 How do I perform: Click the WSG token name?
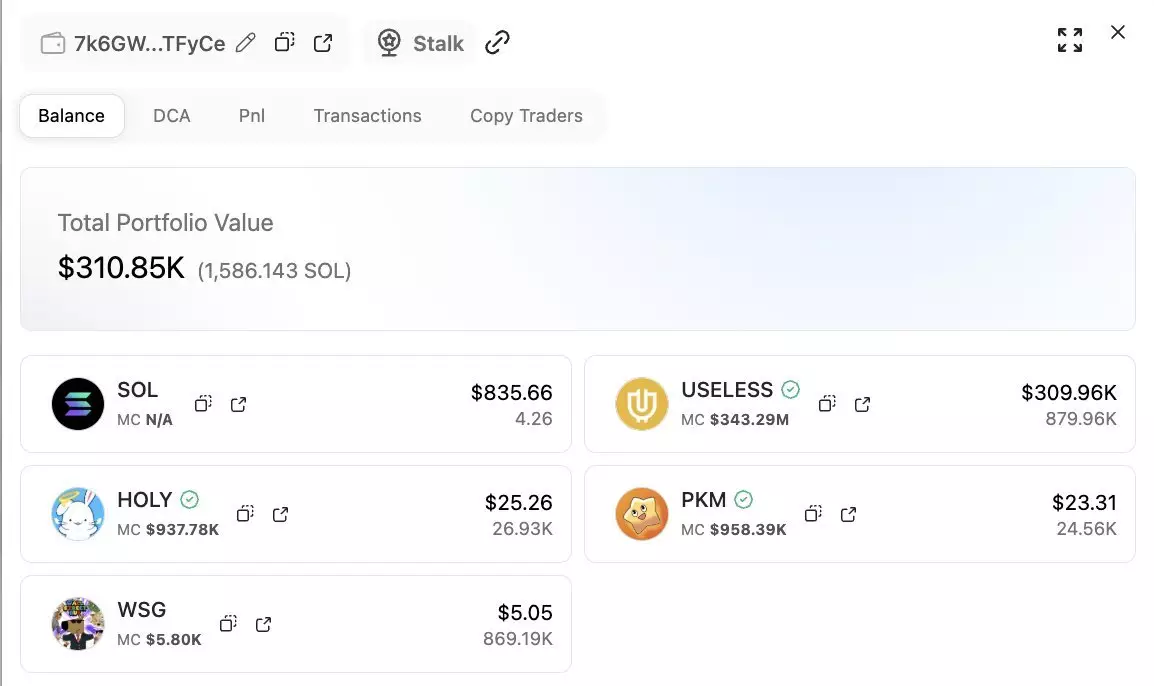142,610
